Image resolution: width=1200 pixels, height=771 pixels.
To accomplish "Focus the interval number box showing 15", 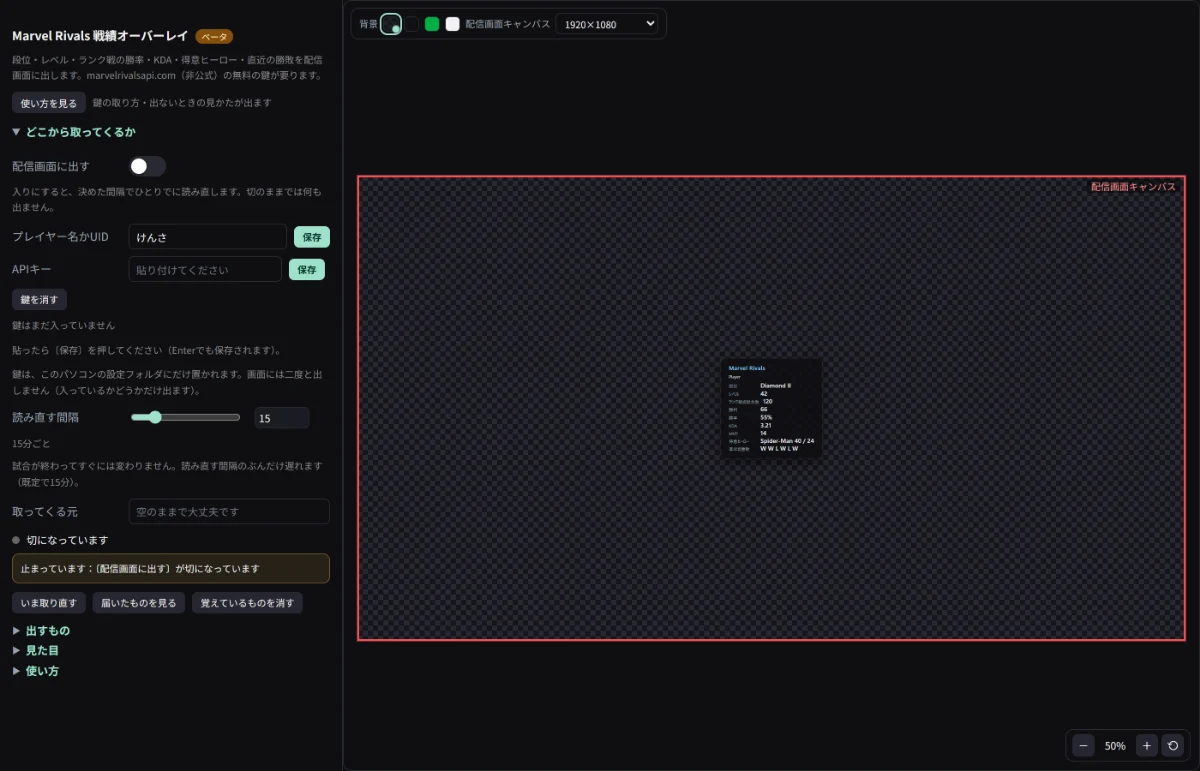I will pyautogui.click(x=281, y=418).
